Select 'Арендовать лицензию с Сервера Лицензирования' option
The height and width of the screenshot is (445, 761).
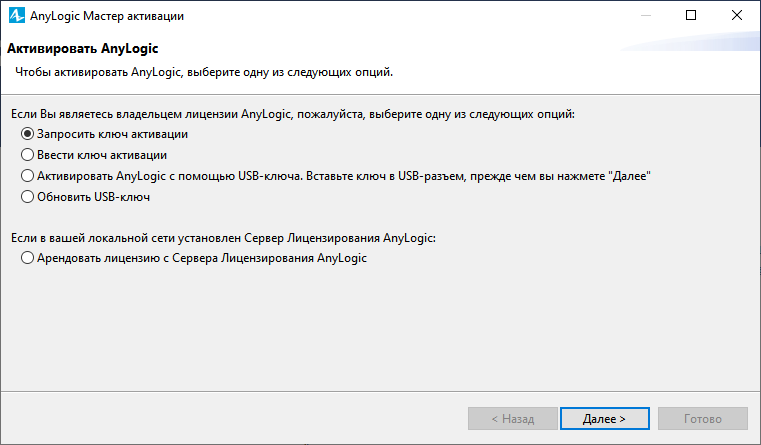pyautogui.click(x=27, y=258)
